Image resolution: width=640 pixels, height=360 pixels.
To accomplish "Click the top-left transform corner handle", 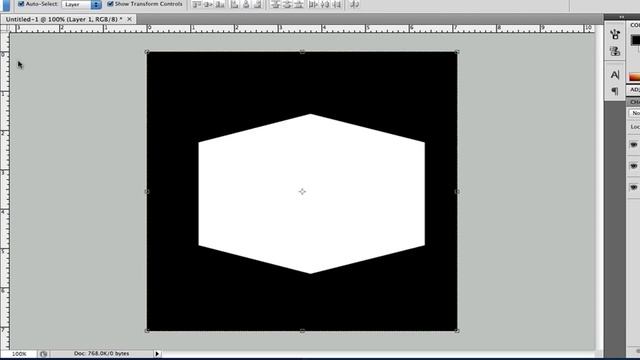I will click(147, 52).
